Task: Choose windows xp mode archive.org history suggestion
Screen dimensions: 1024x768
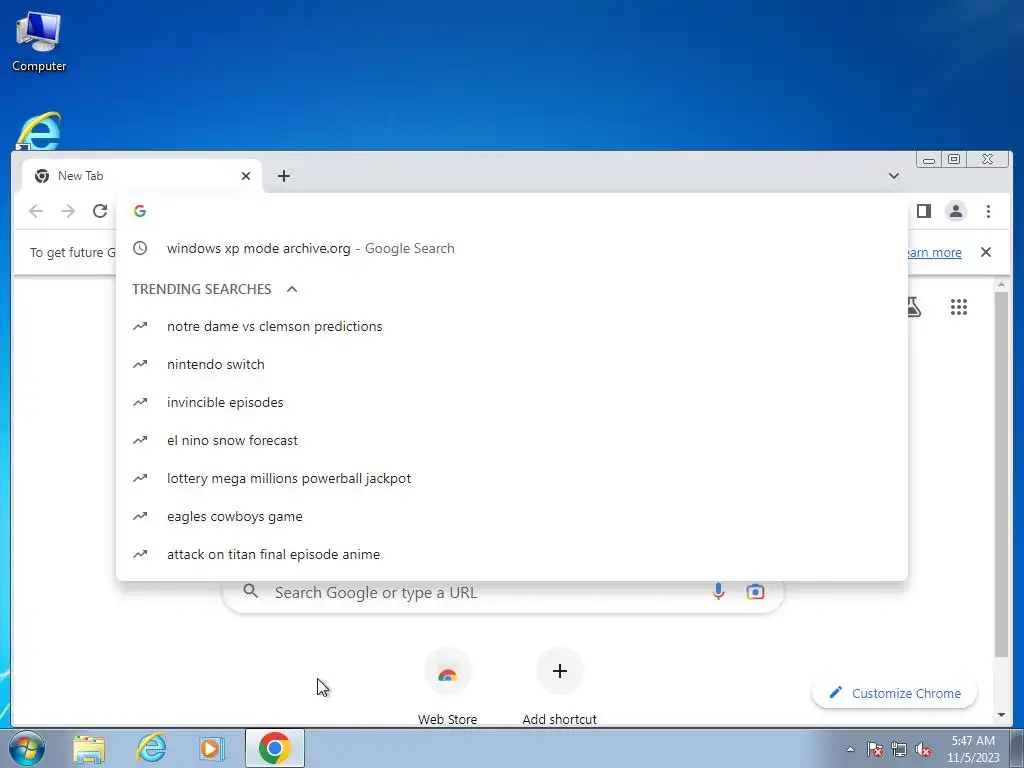Action: [511, 248]
